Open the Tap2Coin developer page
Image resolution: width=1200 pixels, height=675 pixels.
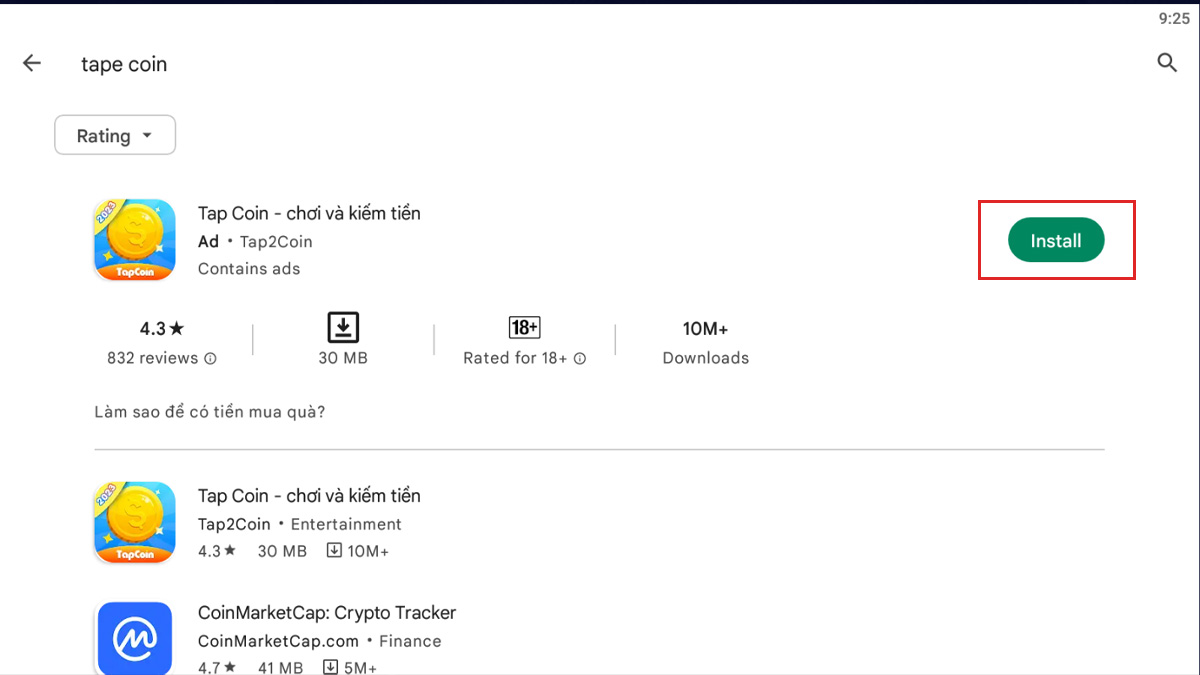[274, 241]
